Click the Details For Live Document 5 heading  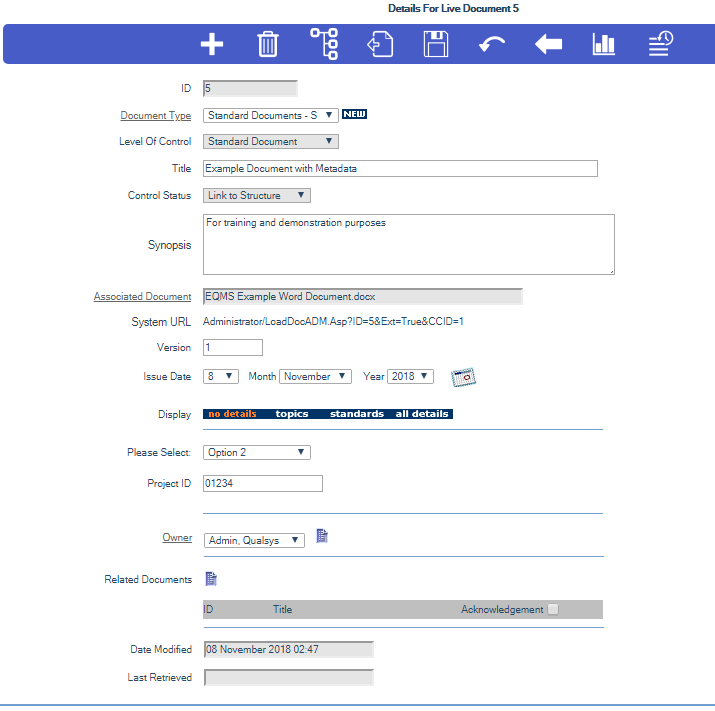(x=453, y=8)
